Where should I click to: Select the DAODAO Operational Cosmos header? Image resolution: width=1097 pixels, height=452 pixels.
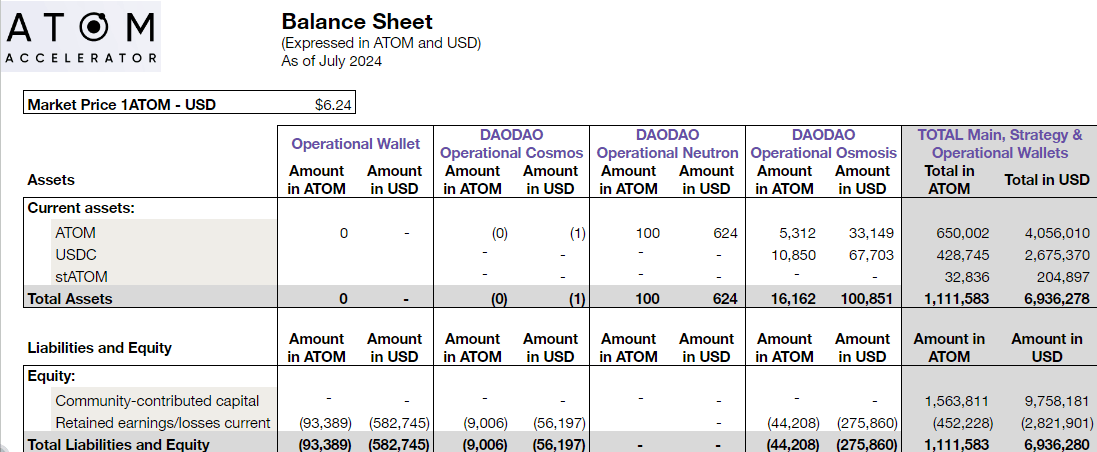[511, 144]
